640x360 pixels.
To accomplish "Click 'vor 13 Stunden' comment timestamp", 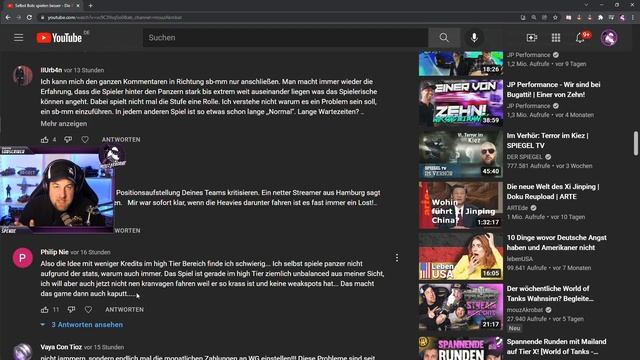I will point(84,70).
